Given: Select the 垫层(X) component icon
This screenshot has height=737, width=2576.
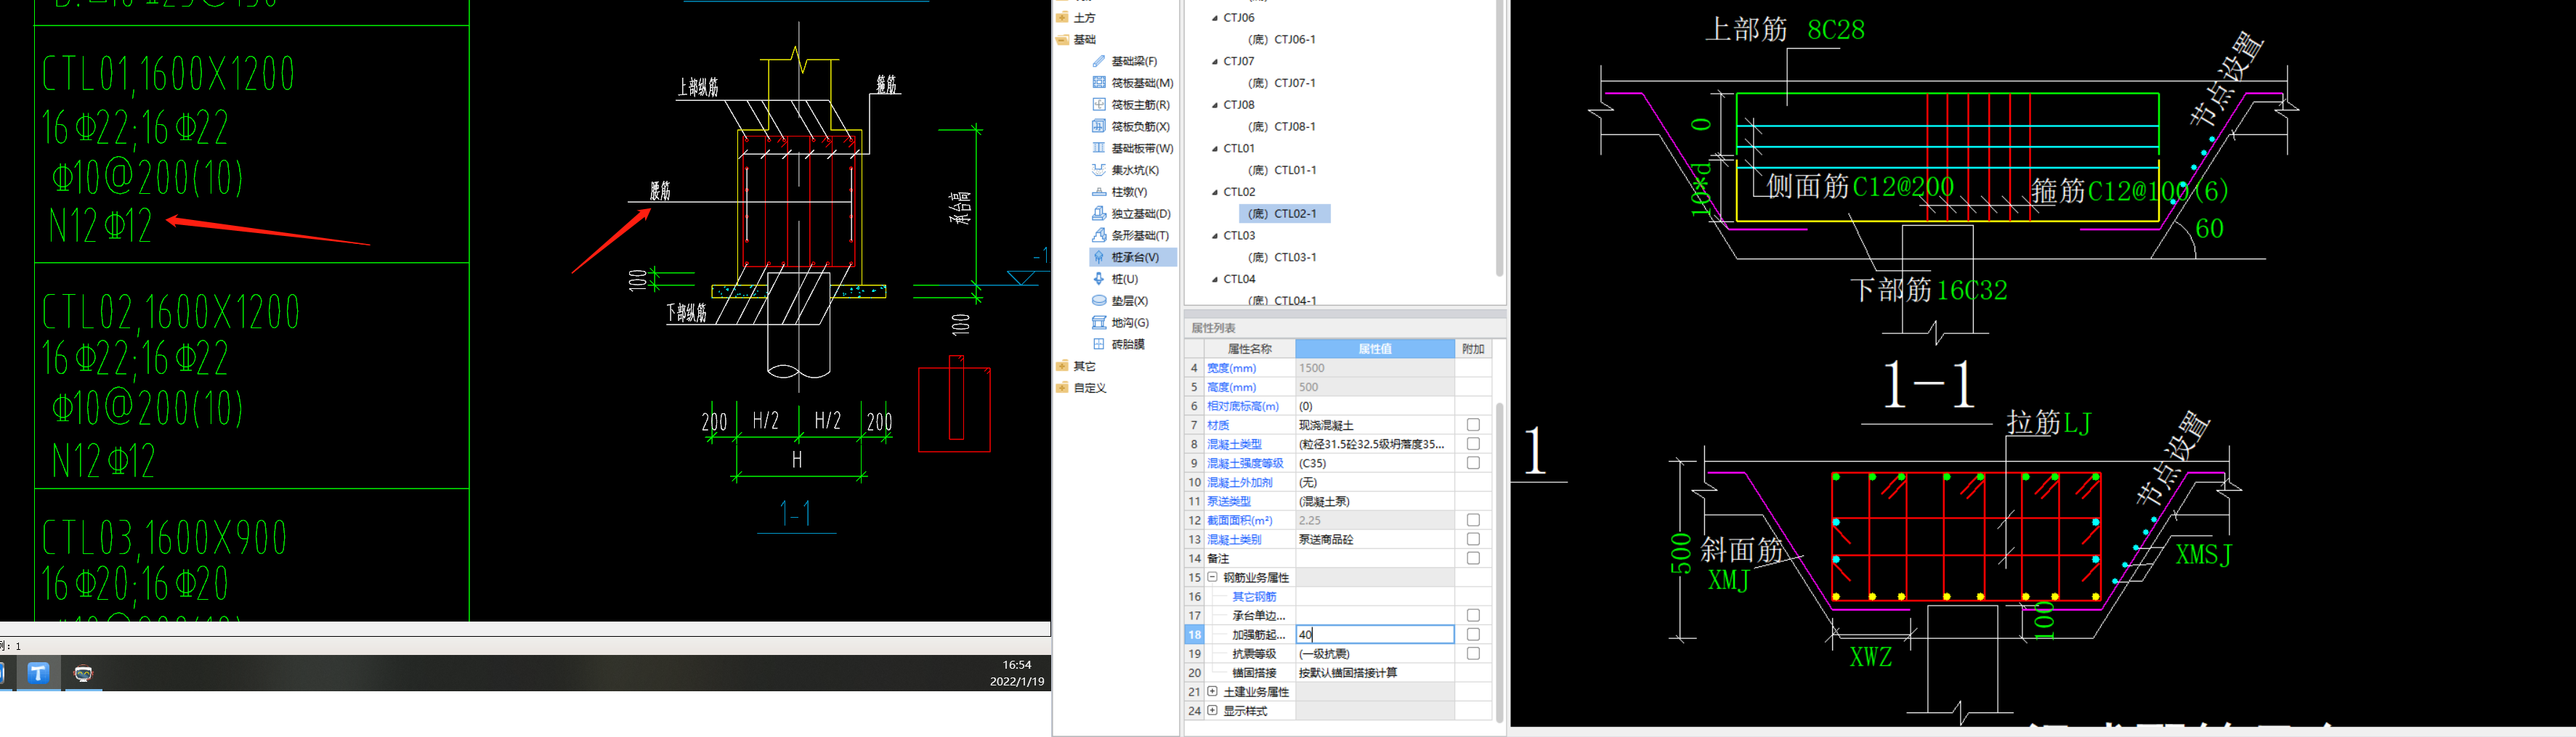Looking at the screenshot, I should coord(1099,301).
